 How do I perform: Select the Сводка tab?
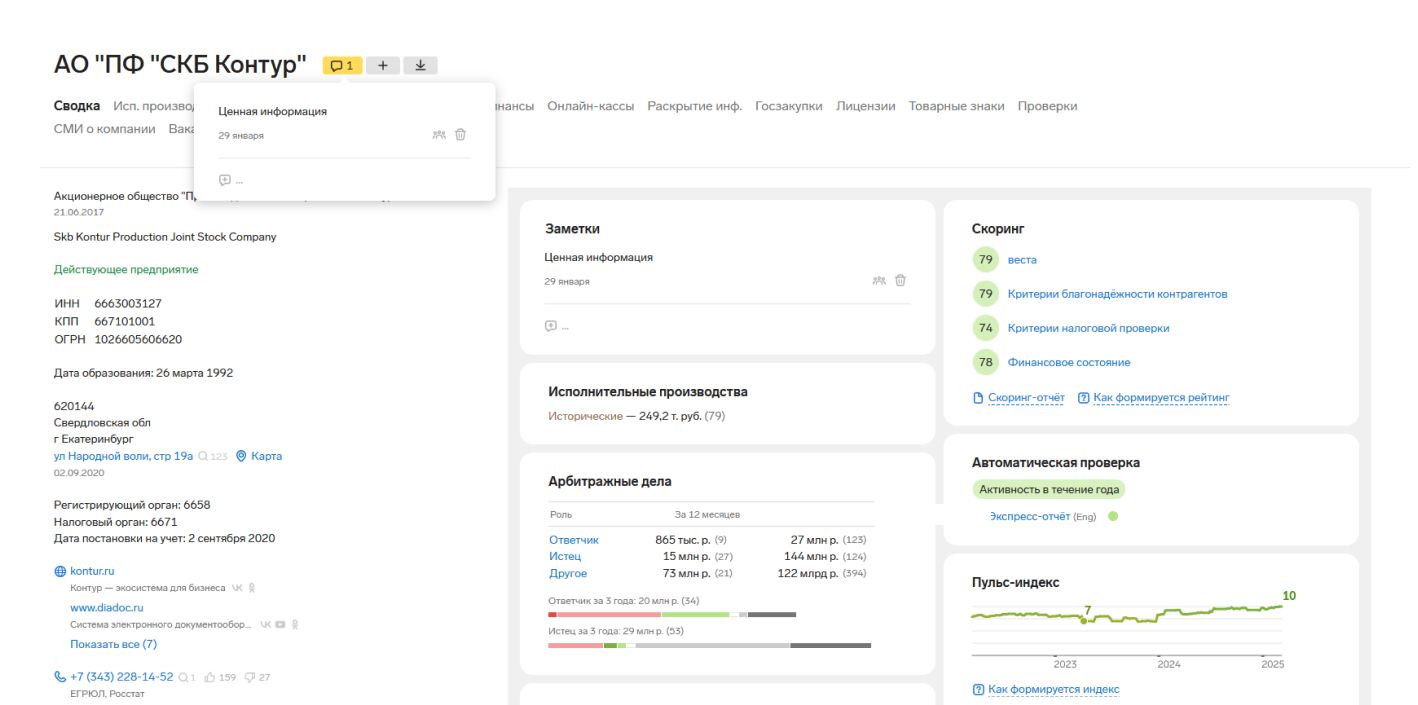(x=77, y=106)
